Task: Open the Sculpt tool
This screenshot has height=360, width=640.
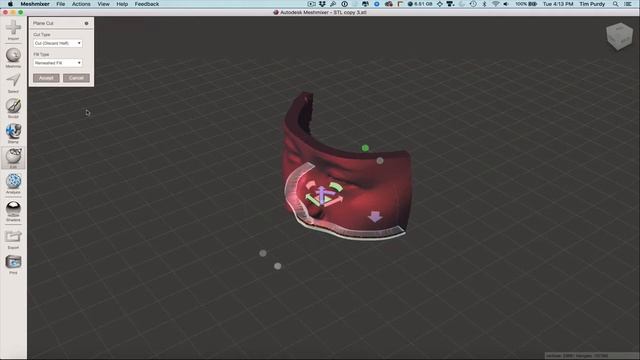Action: click(x=13, y=108)
